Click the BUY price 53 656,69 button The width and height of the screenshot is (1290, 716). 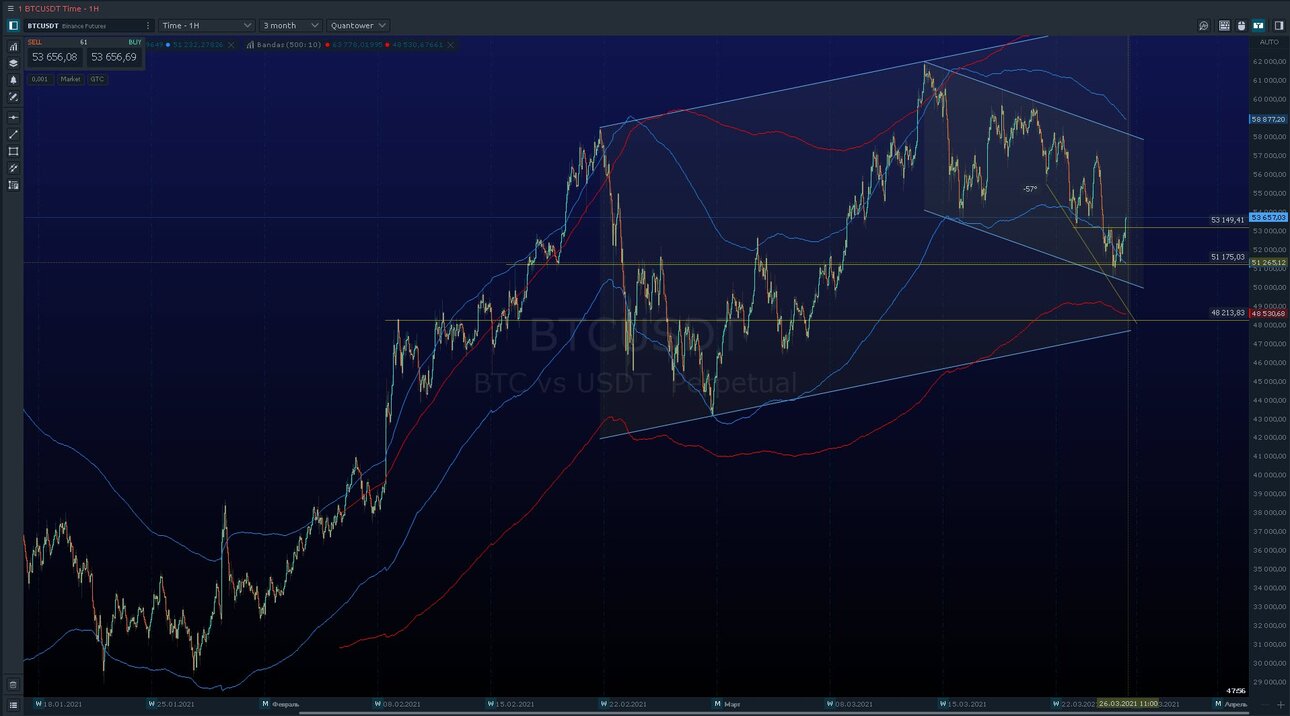tap(114, 55)
